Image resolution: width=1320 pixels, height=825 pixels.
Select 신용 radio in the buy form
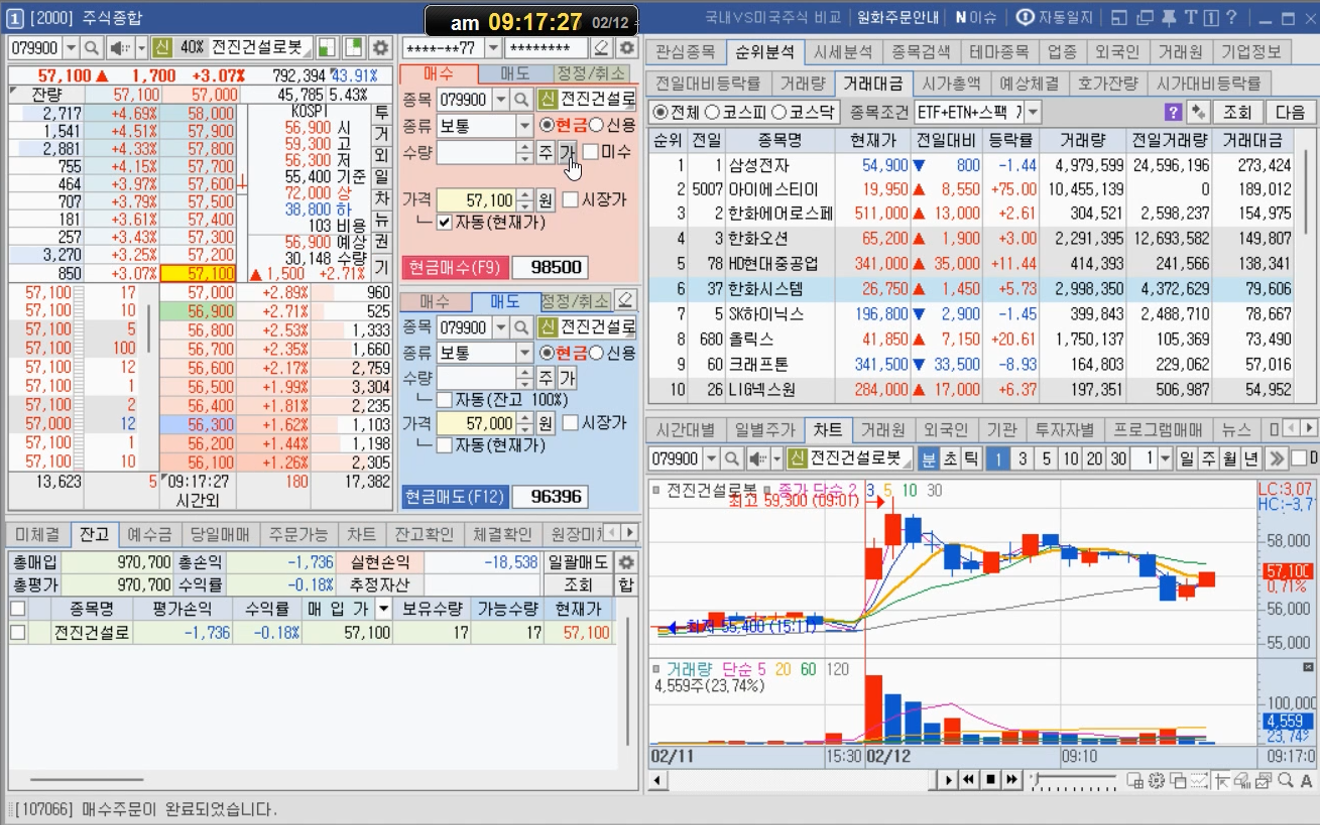596,125
